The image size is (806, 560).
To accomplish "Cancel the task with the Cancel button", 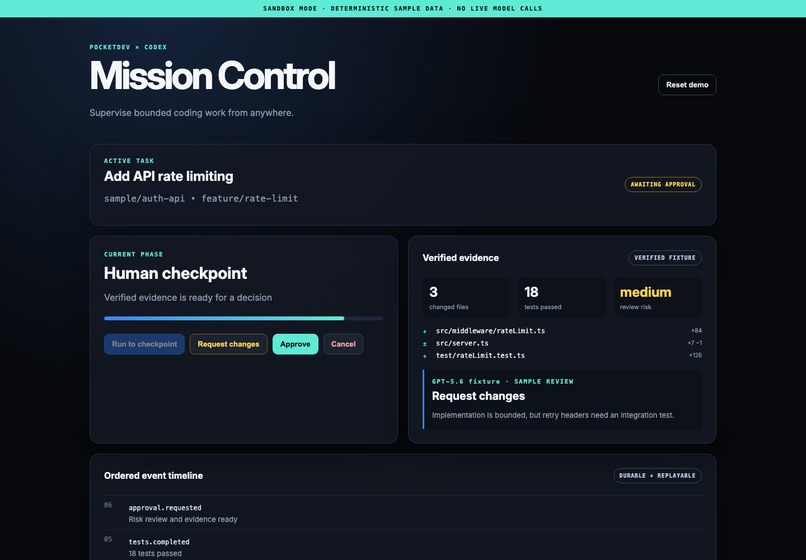I will tap(343, 344).
